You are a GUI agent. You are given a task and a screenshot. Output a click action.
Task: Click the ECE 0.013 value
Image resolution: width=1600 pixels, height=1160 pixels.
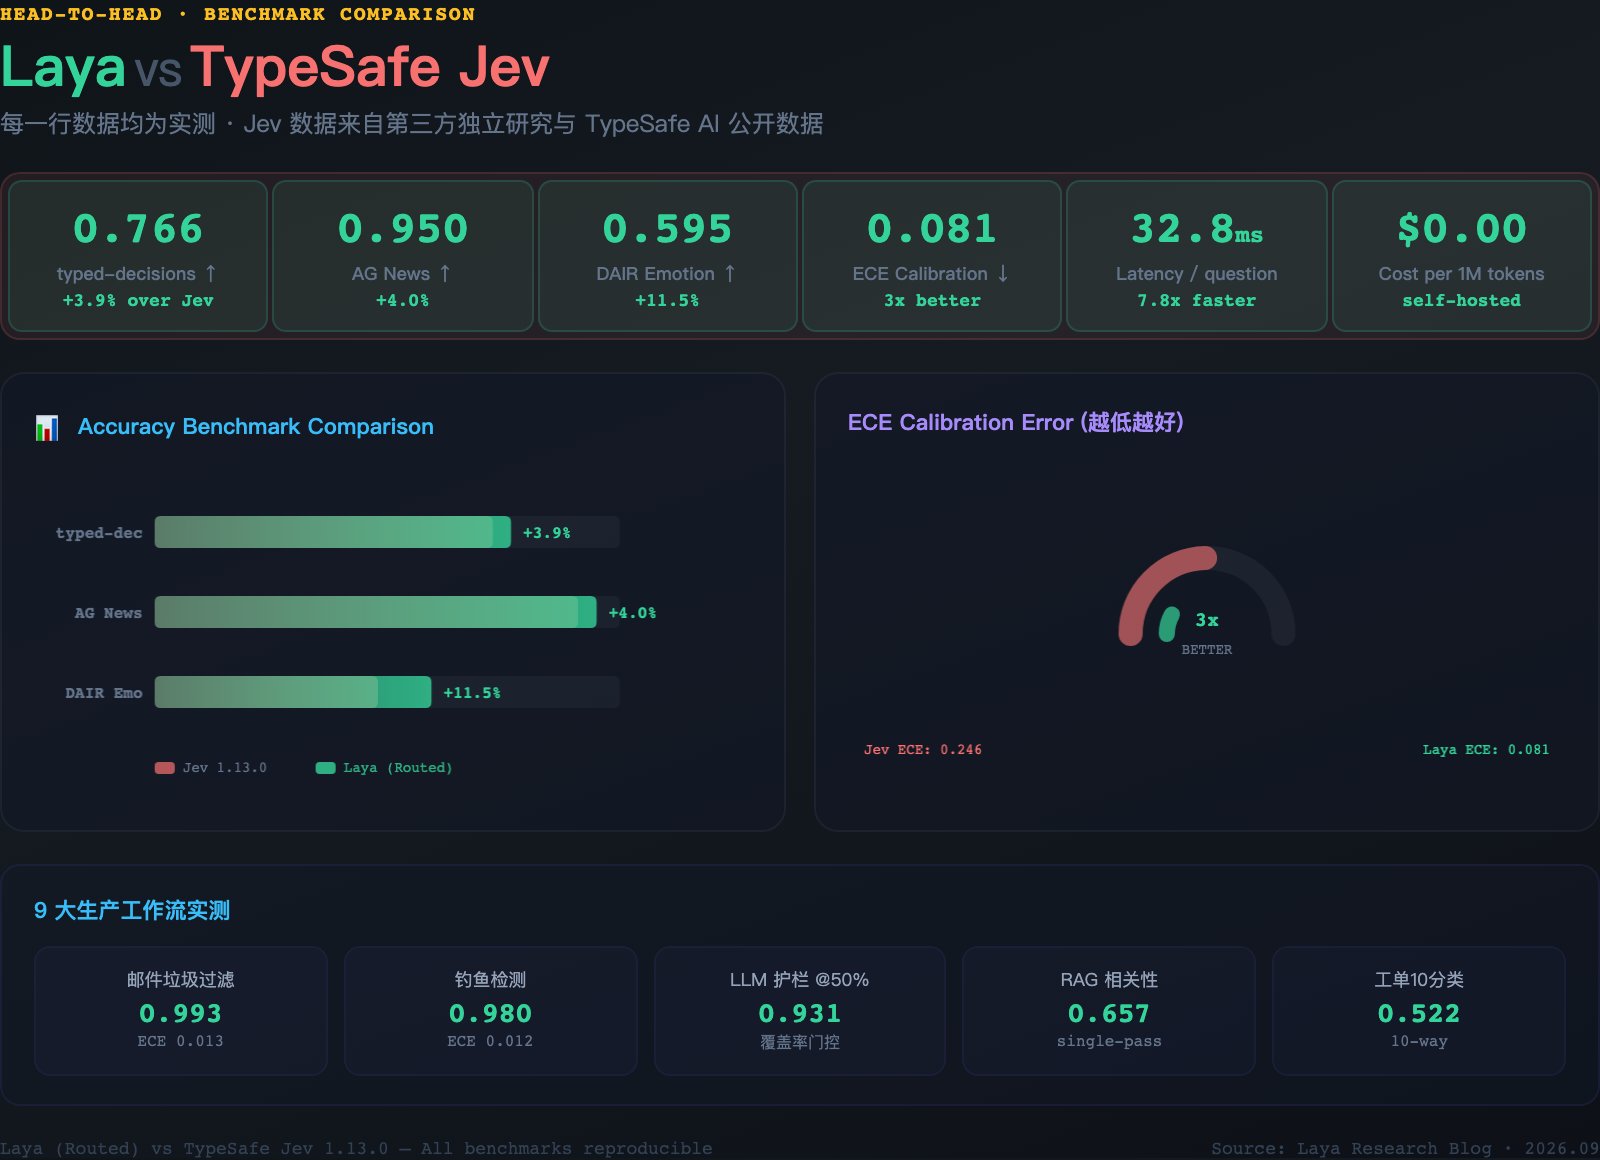[x=181, y=1041]
